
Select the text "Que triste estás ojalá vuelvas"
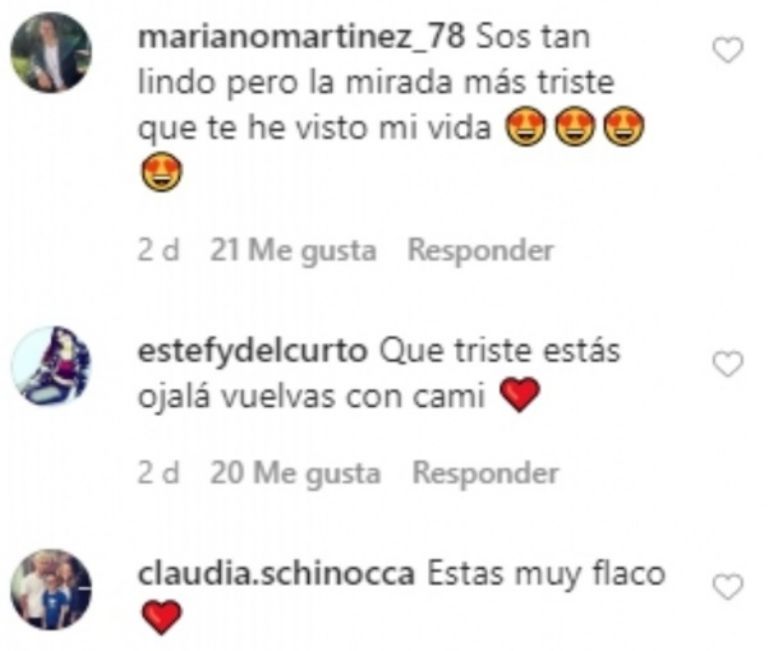click(x=379, y=375)
